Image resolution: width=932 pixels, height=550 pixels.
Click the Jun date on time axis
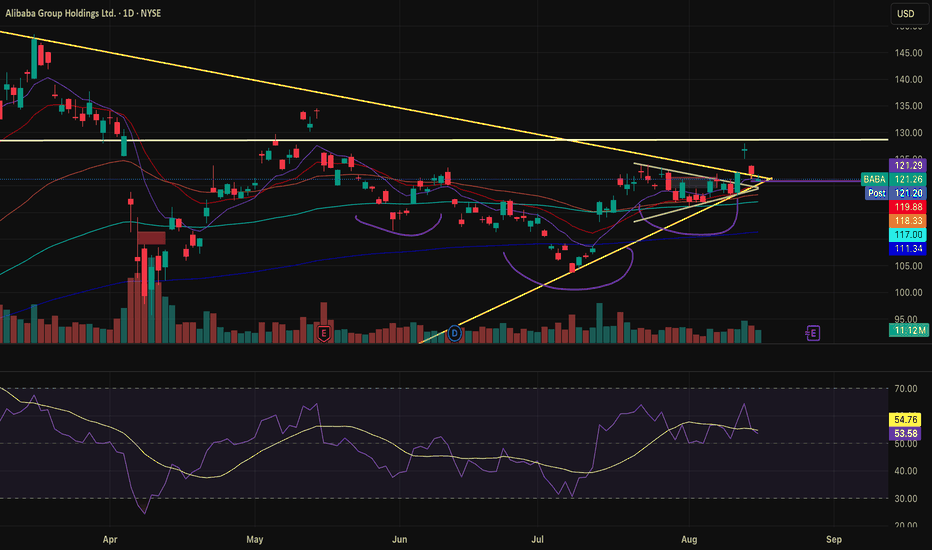click(399, 539)
